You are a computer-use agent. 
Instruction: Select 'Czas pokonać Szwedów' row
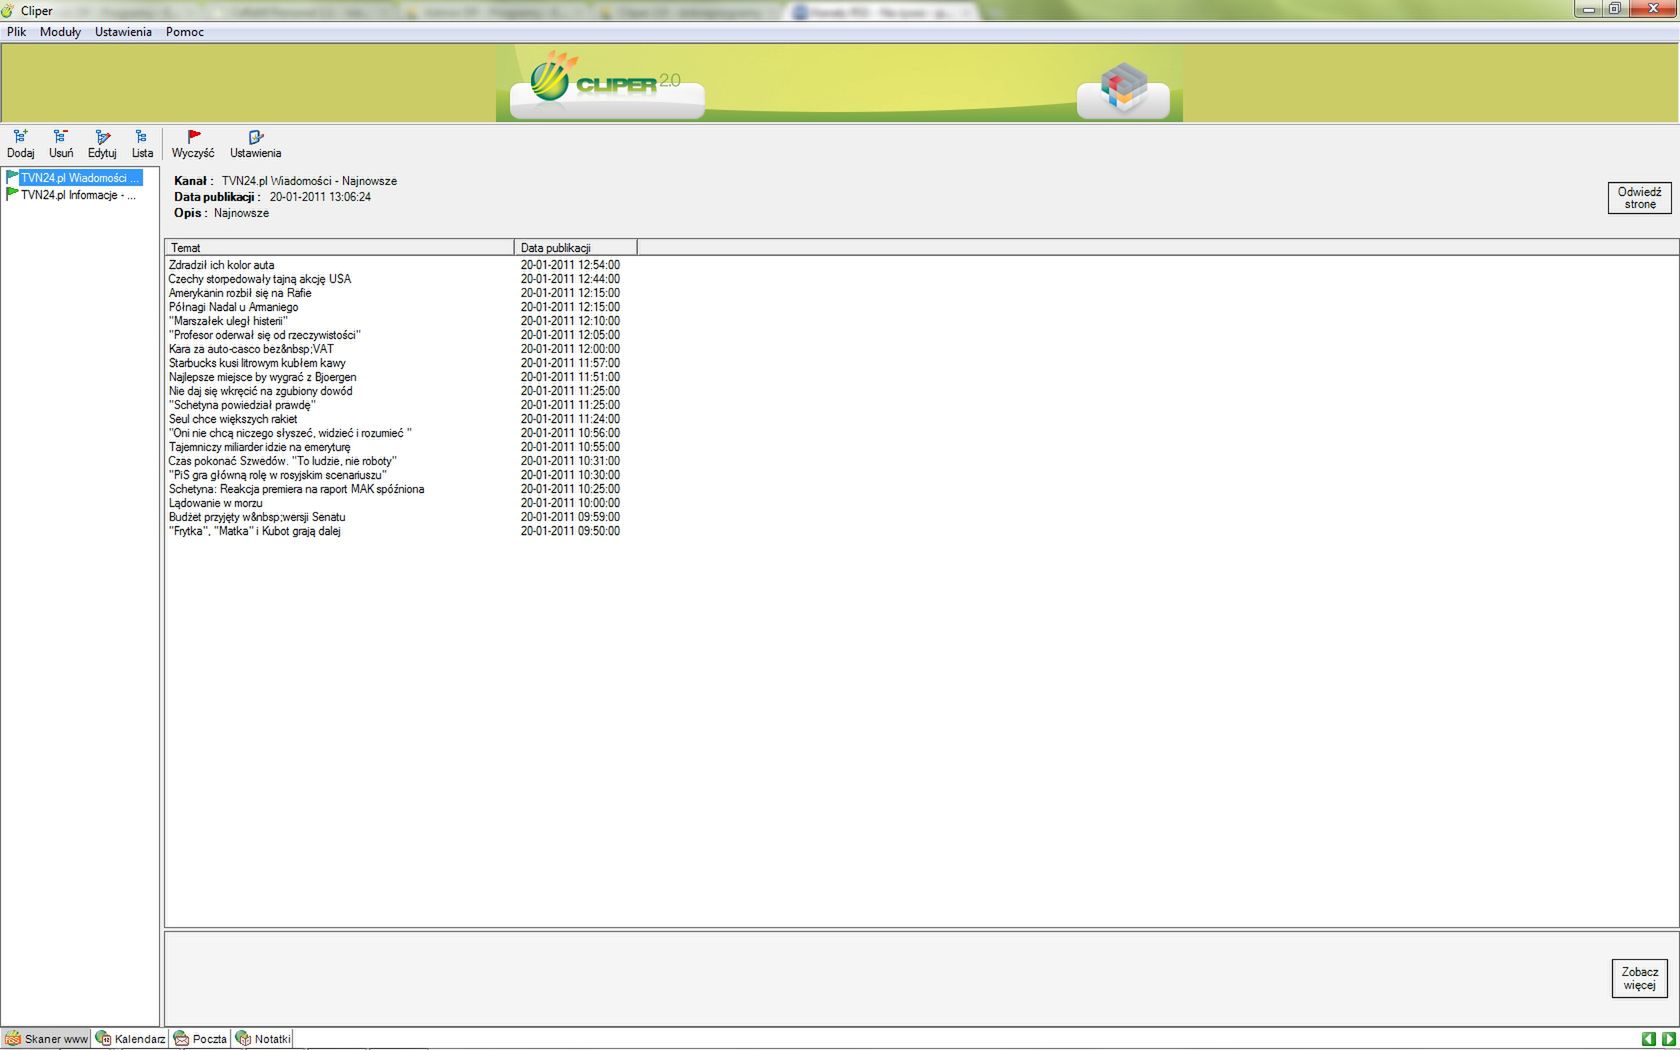[283, 461]
